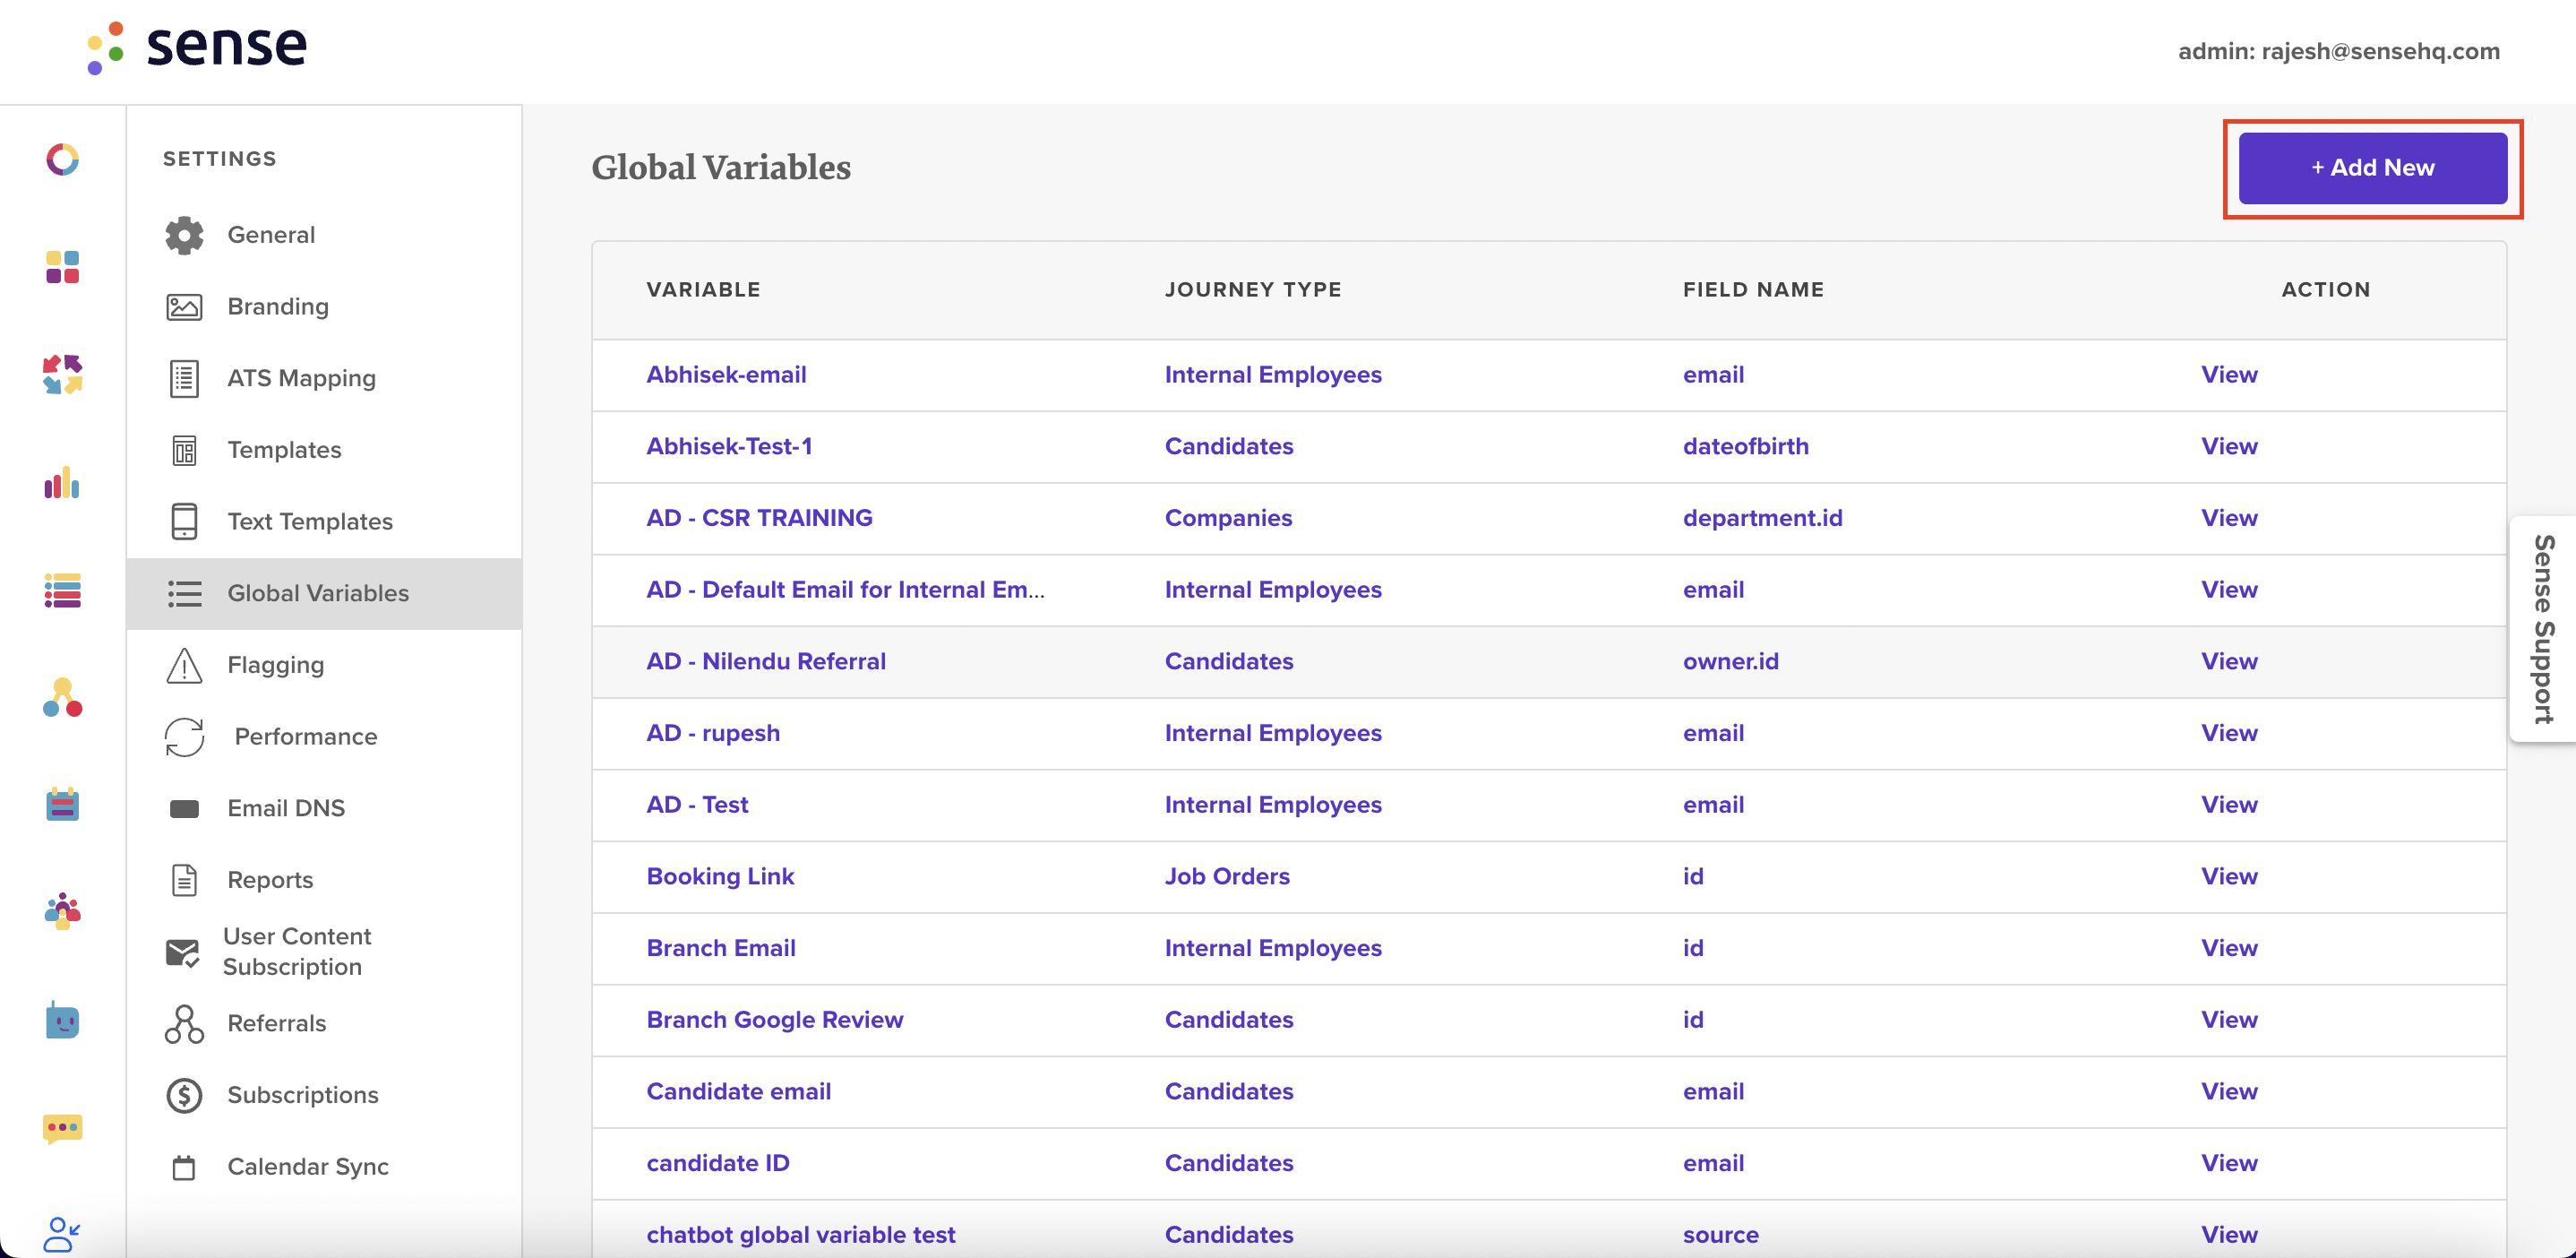Click the layout icon beside Templates
2576x1258 pixels.
click(x=184, y=450)
